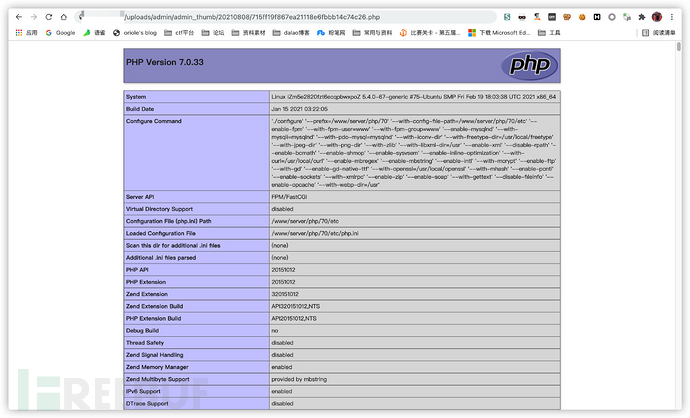Expand the 常用与资料 bookmark folder
This screenshot has height=418, width=690.
click(x=372, y=33)
